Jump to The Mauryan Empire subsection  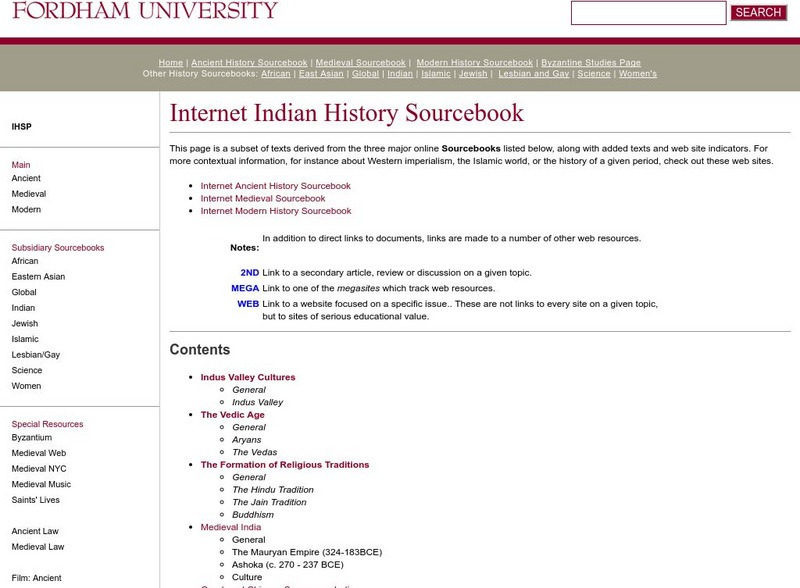coord(307,552)
